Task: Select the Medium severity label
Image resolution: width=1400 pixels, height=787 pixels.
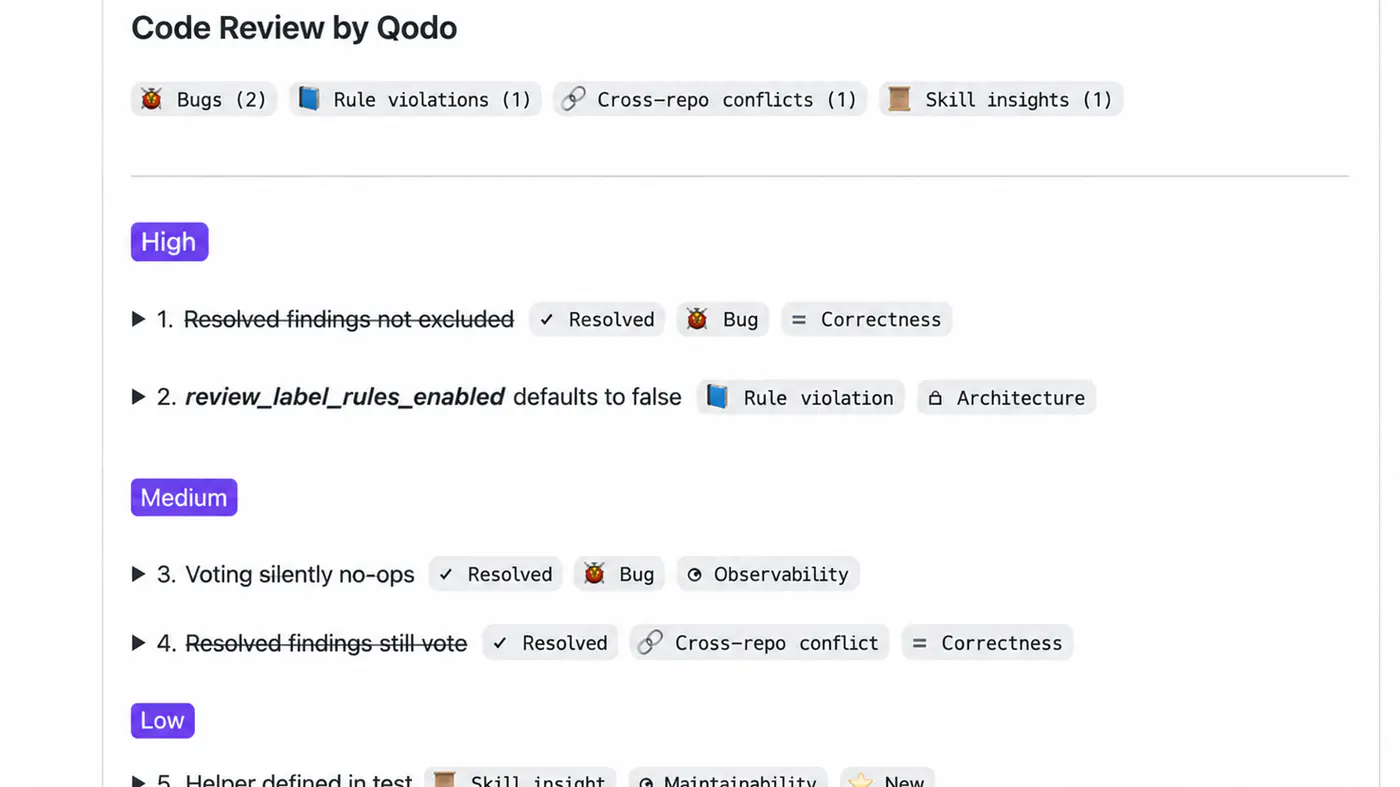Action: click(x=184, y=497)
